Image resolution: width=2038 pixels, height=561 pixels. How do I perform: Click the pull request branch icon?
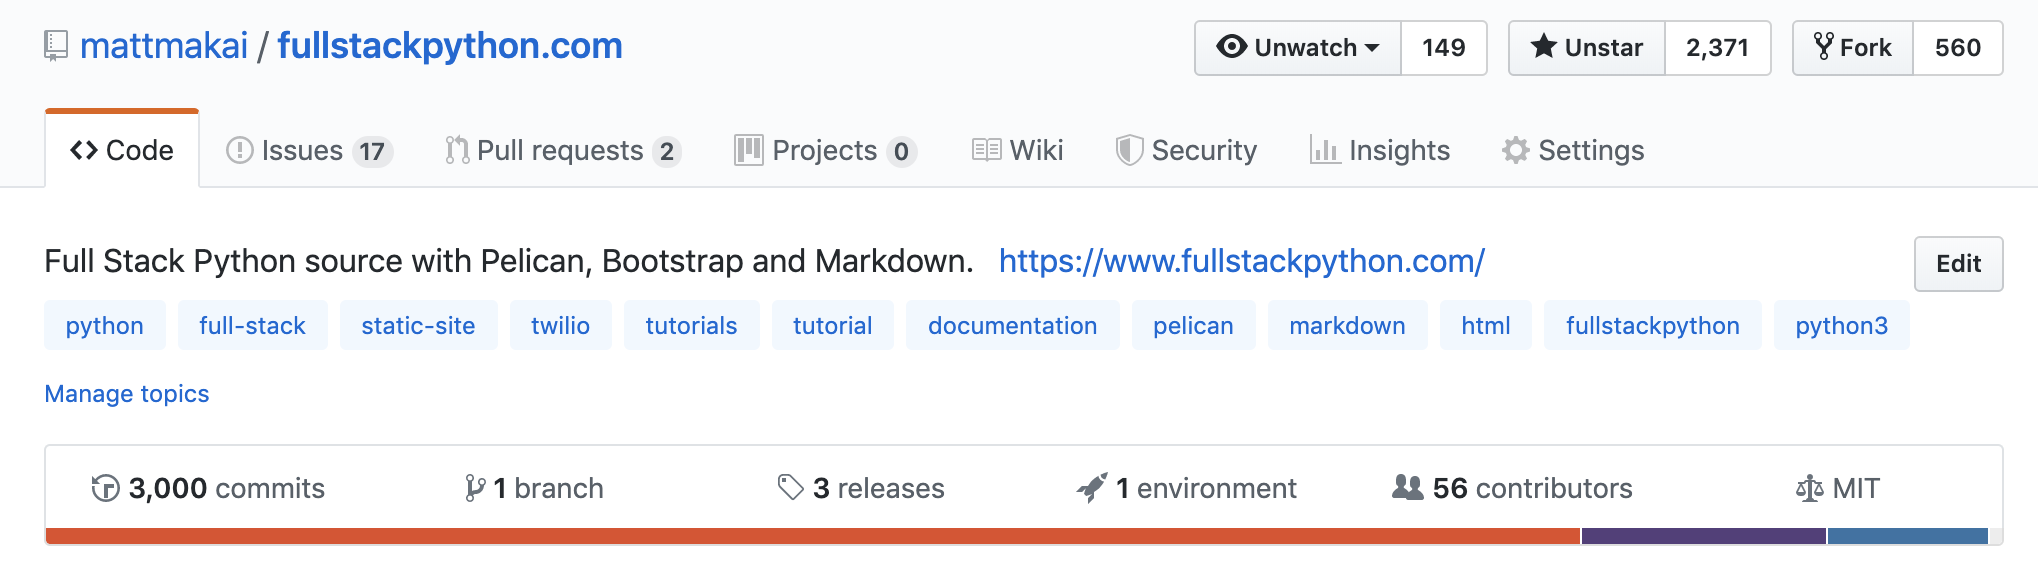[457, 150]
